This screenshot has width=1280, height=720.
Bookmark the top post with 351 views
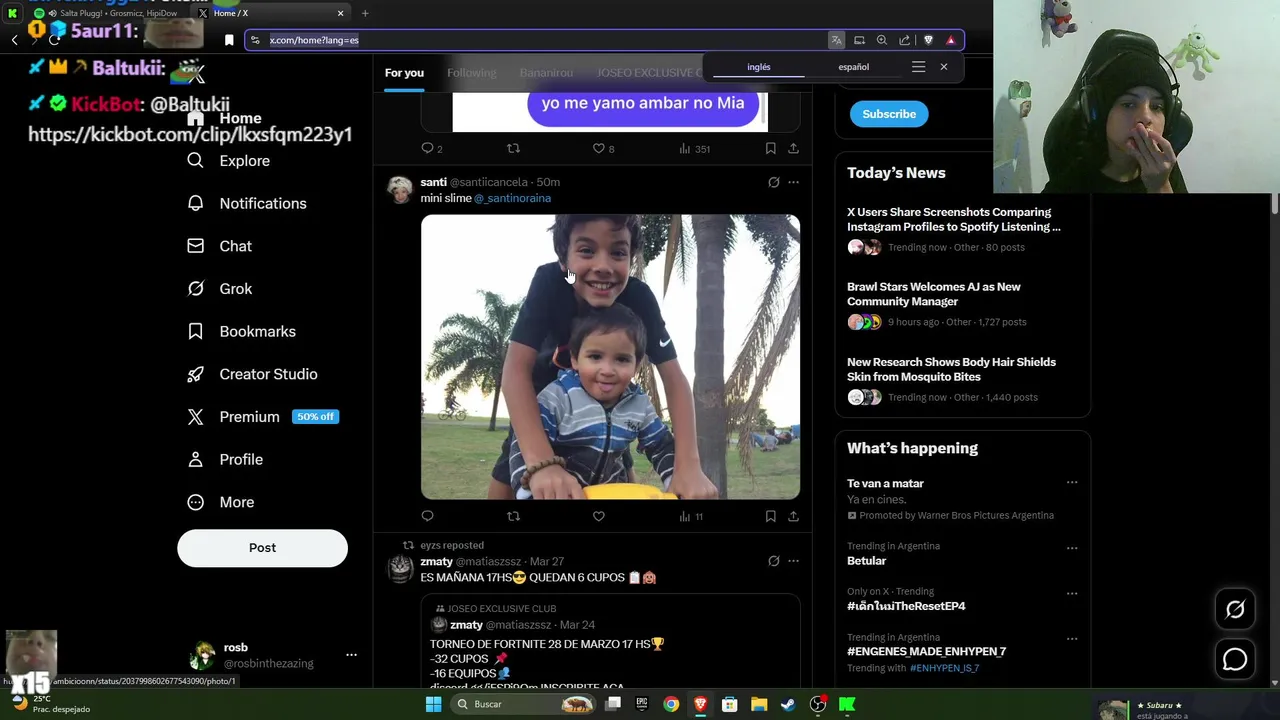click(x=770, y=148)
